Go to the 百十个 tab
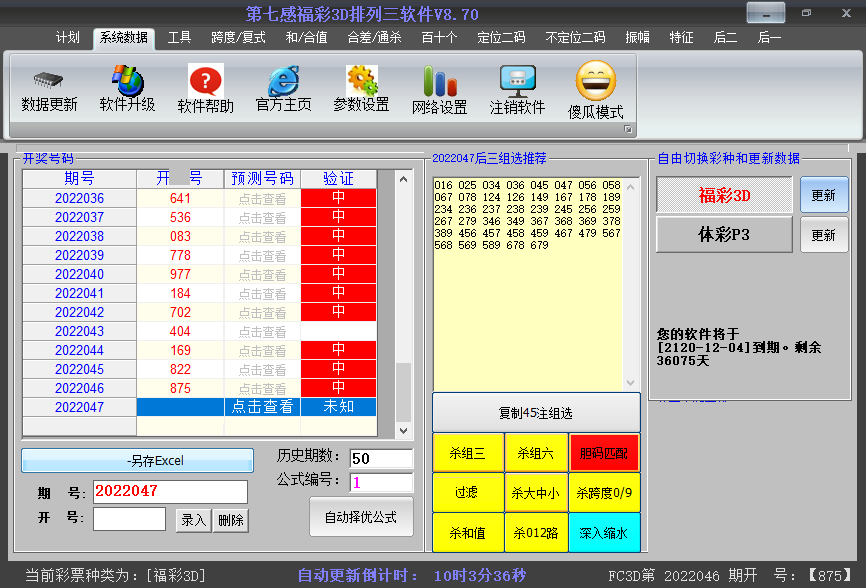The width and height of the screenshot is (866, 588). click(x=440, y=38)
